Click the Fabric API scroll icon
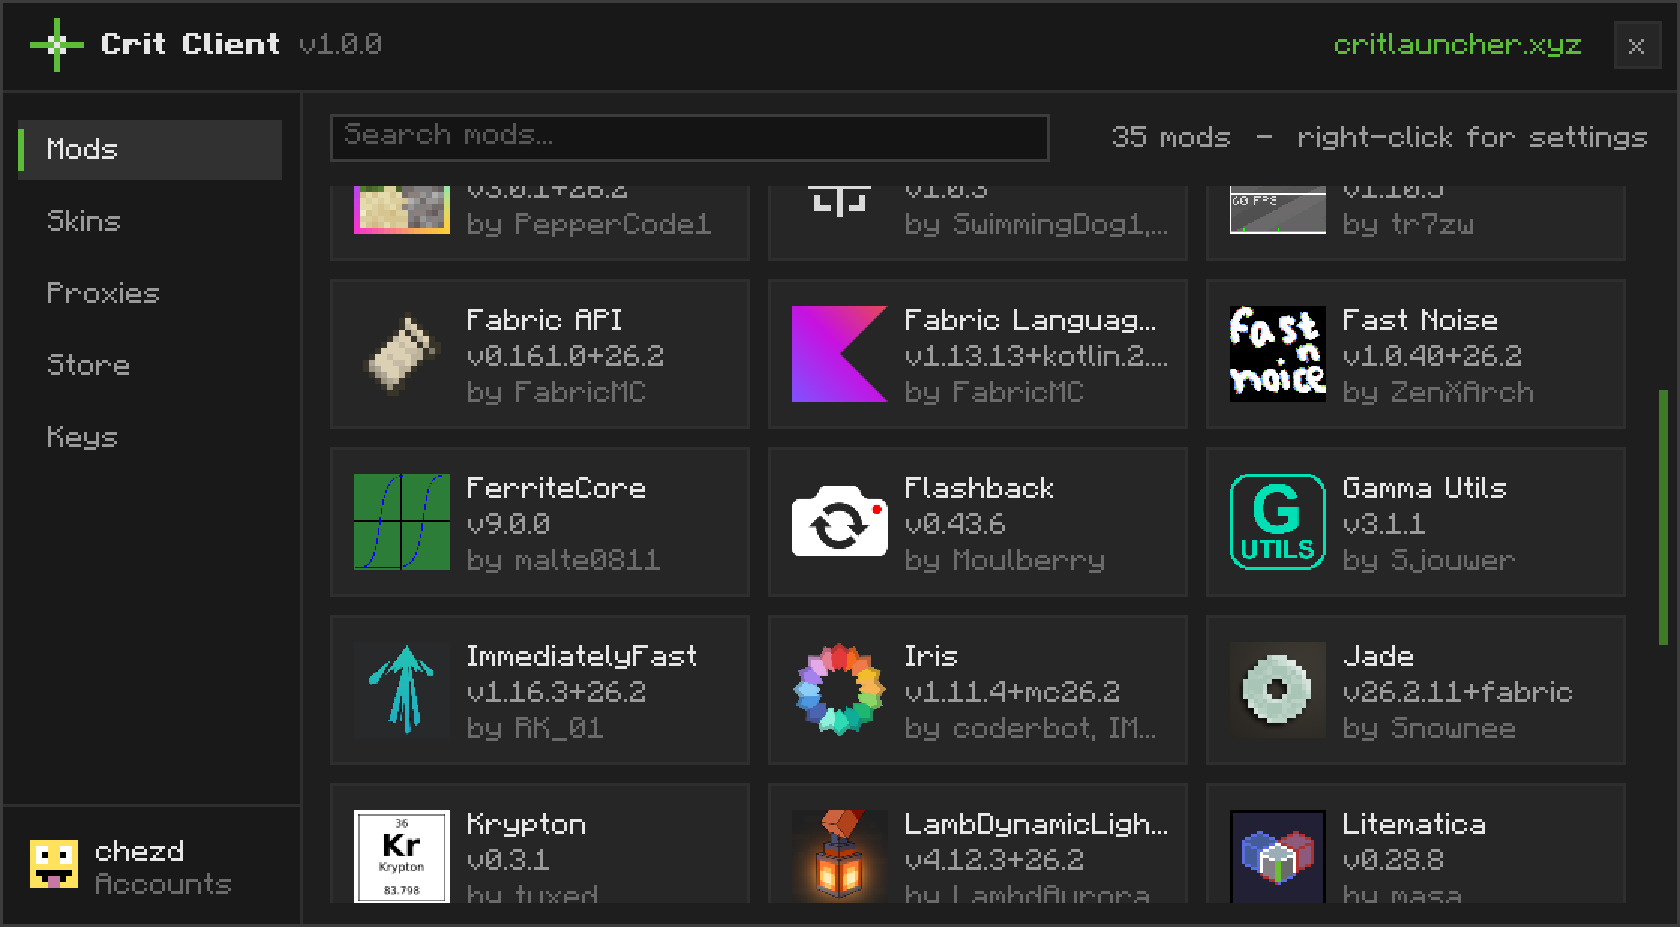1680x927 pixels. (x=402, y=354)
